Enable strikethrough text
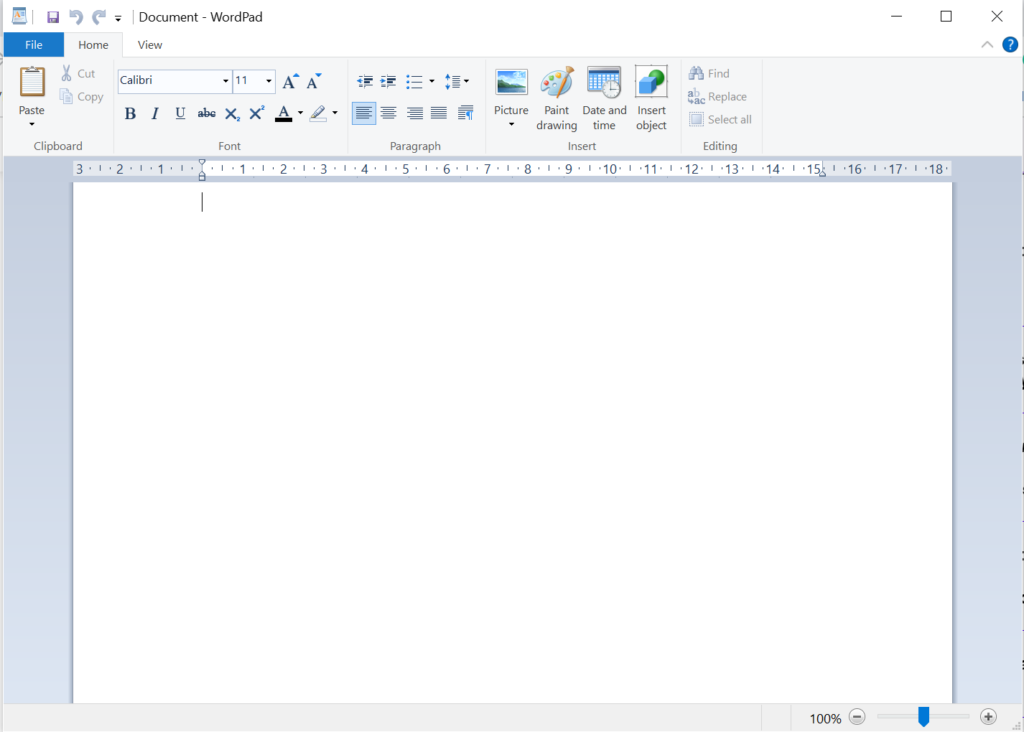This screenshot has height=732, width=1024. coord(206,112)
